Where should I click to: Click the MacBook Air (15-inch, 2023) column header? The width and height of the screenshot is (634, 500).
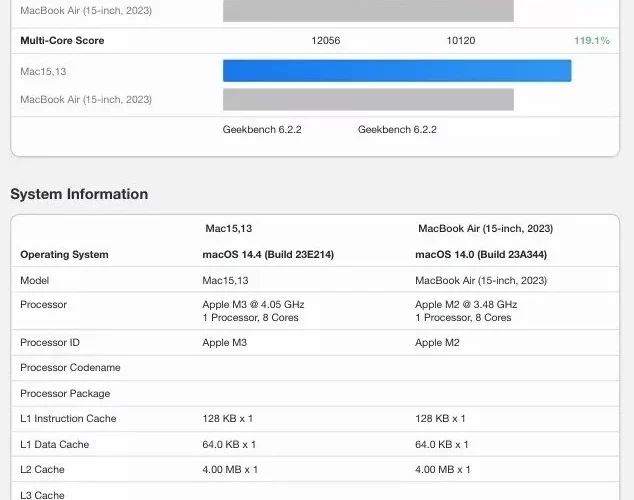(x=485, y=228)
